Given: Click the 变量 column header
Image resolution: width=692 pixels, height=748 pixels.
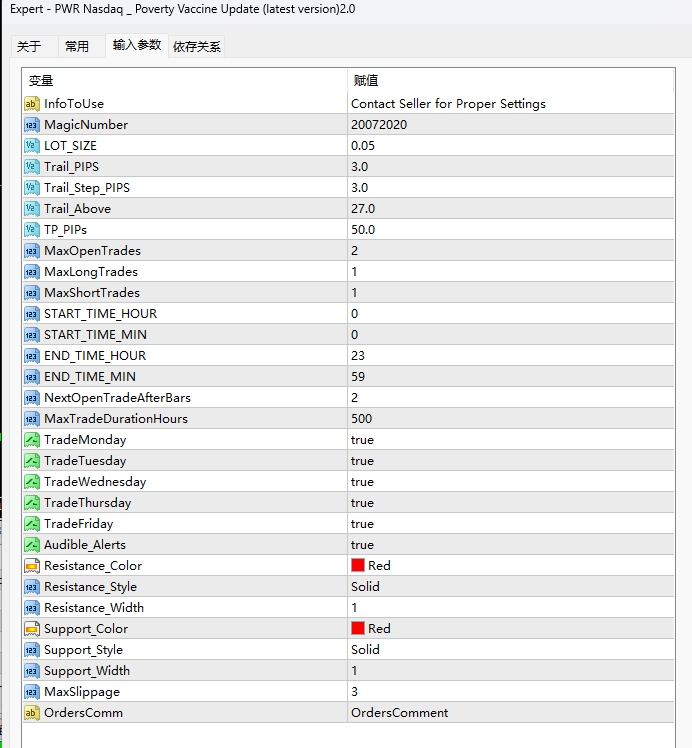Looking at the screenshot, I should [41, 81].
